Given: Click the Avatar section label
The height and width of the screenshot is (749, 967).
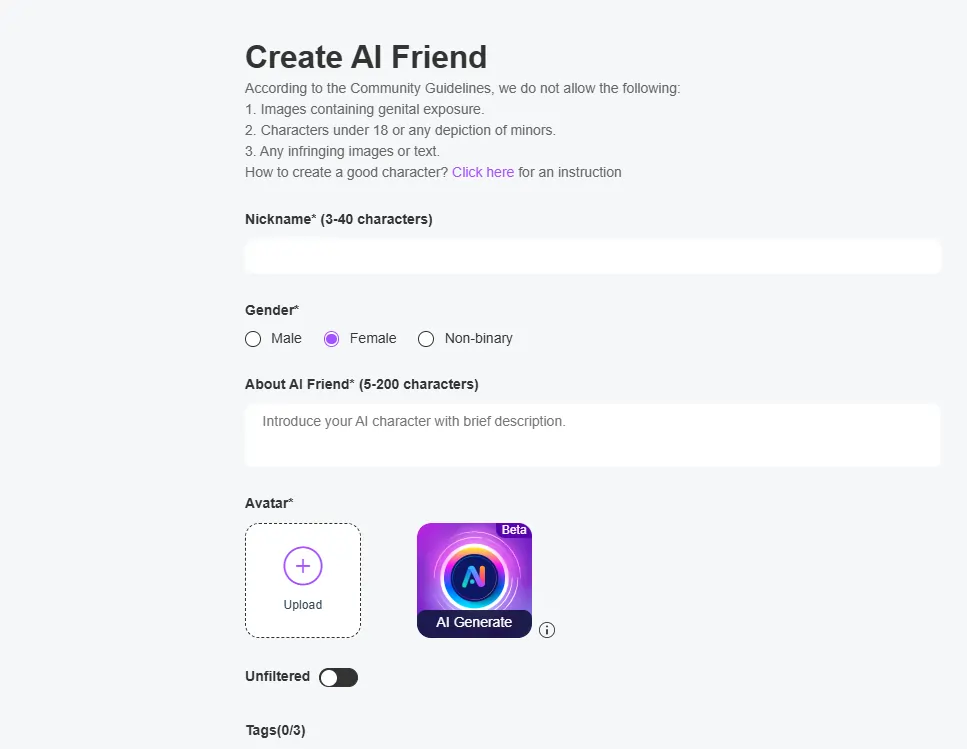Looking at the screenshot, I should click(x=268, y=503).
